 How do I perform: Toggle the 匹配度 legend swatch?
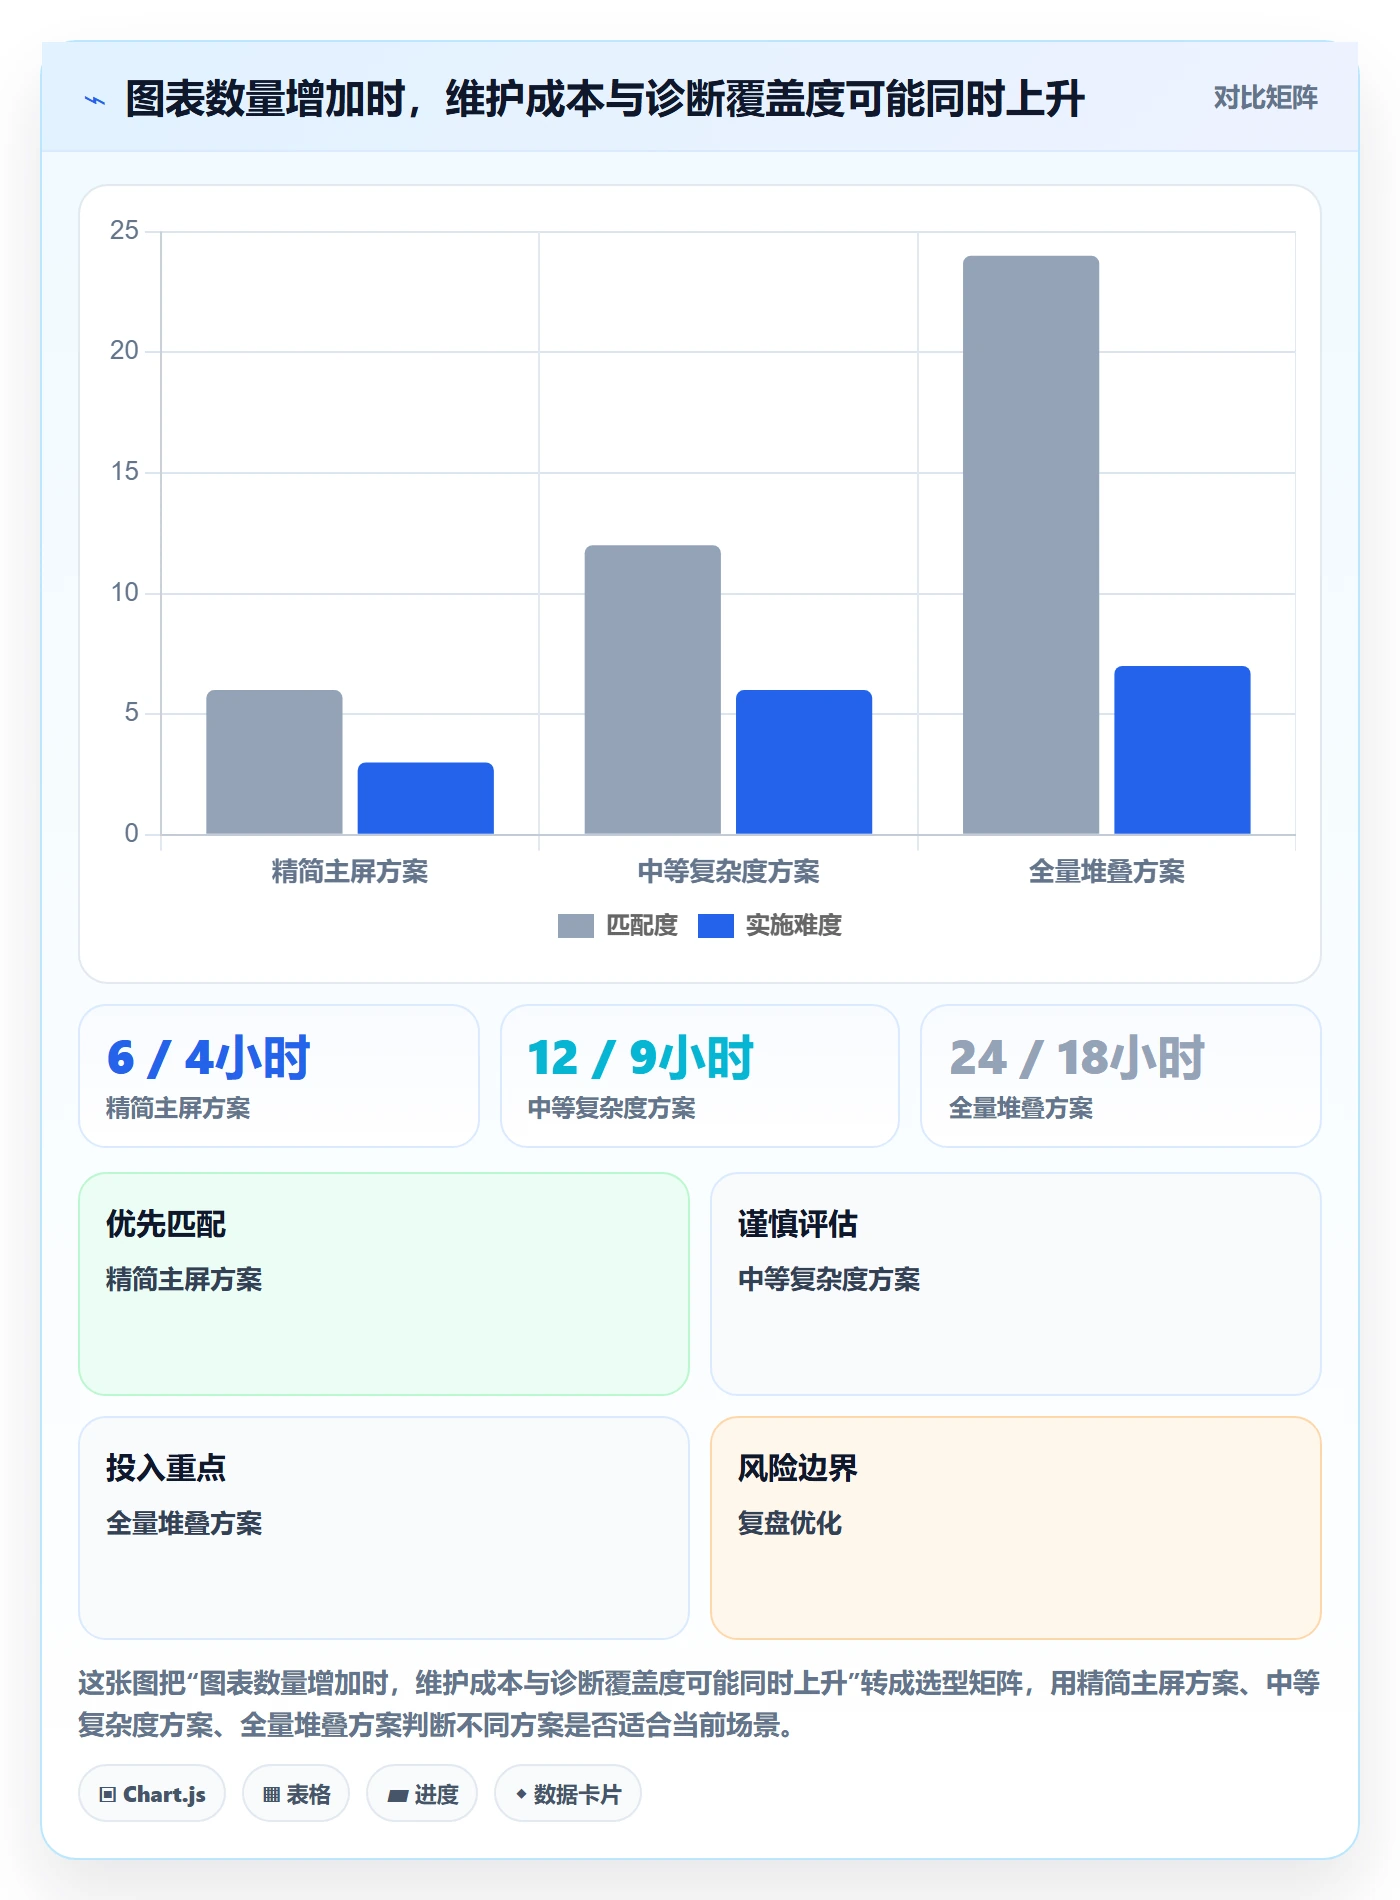point(576,926)
